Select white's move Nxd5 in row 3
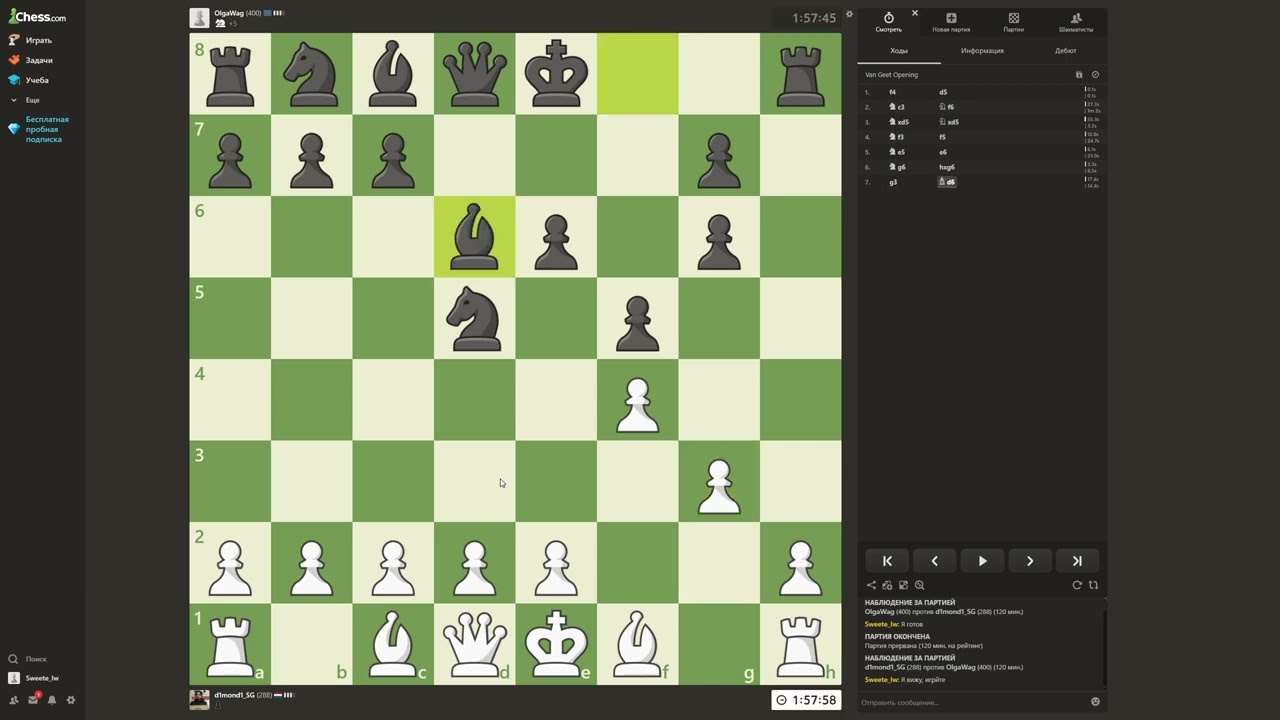This screenshot has height=720, width=1280. [x=899, y=122]
